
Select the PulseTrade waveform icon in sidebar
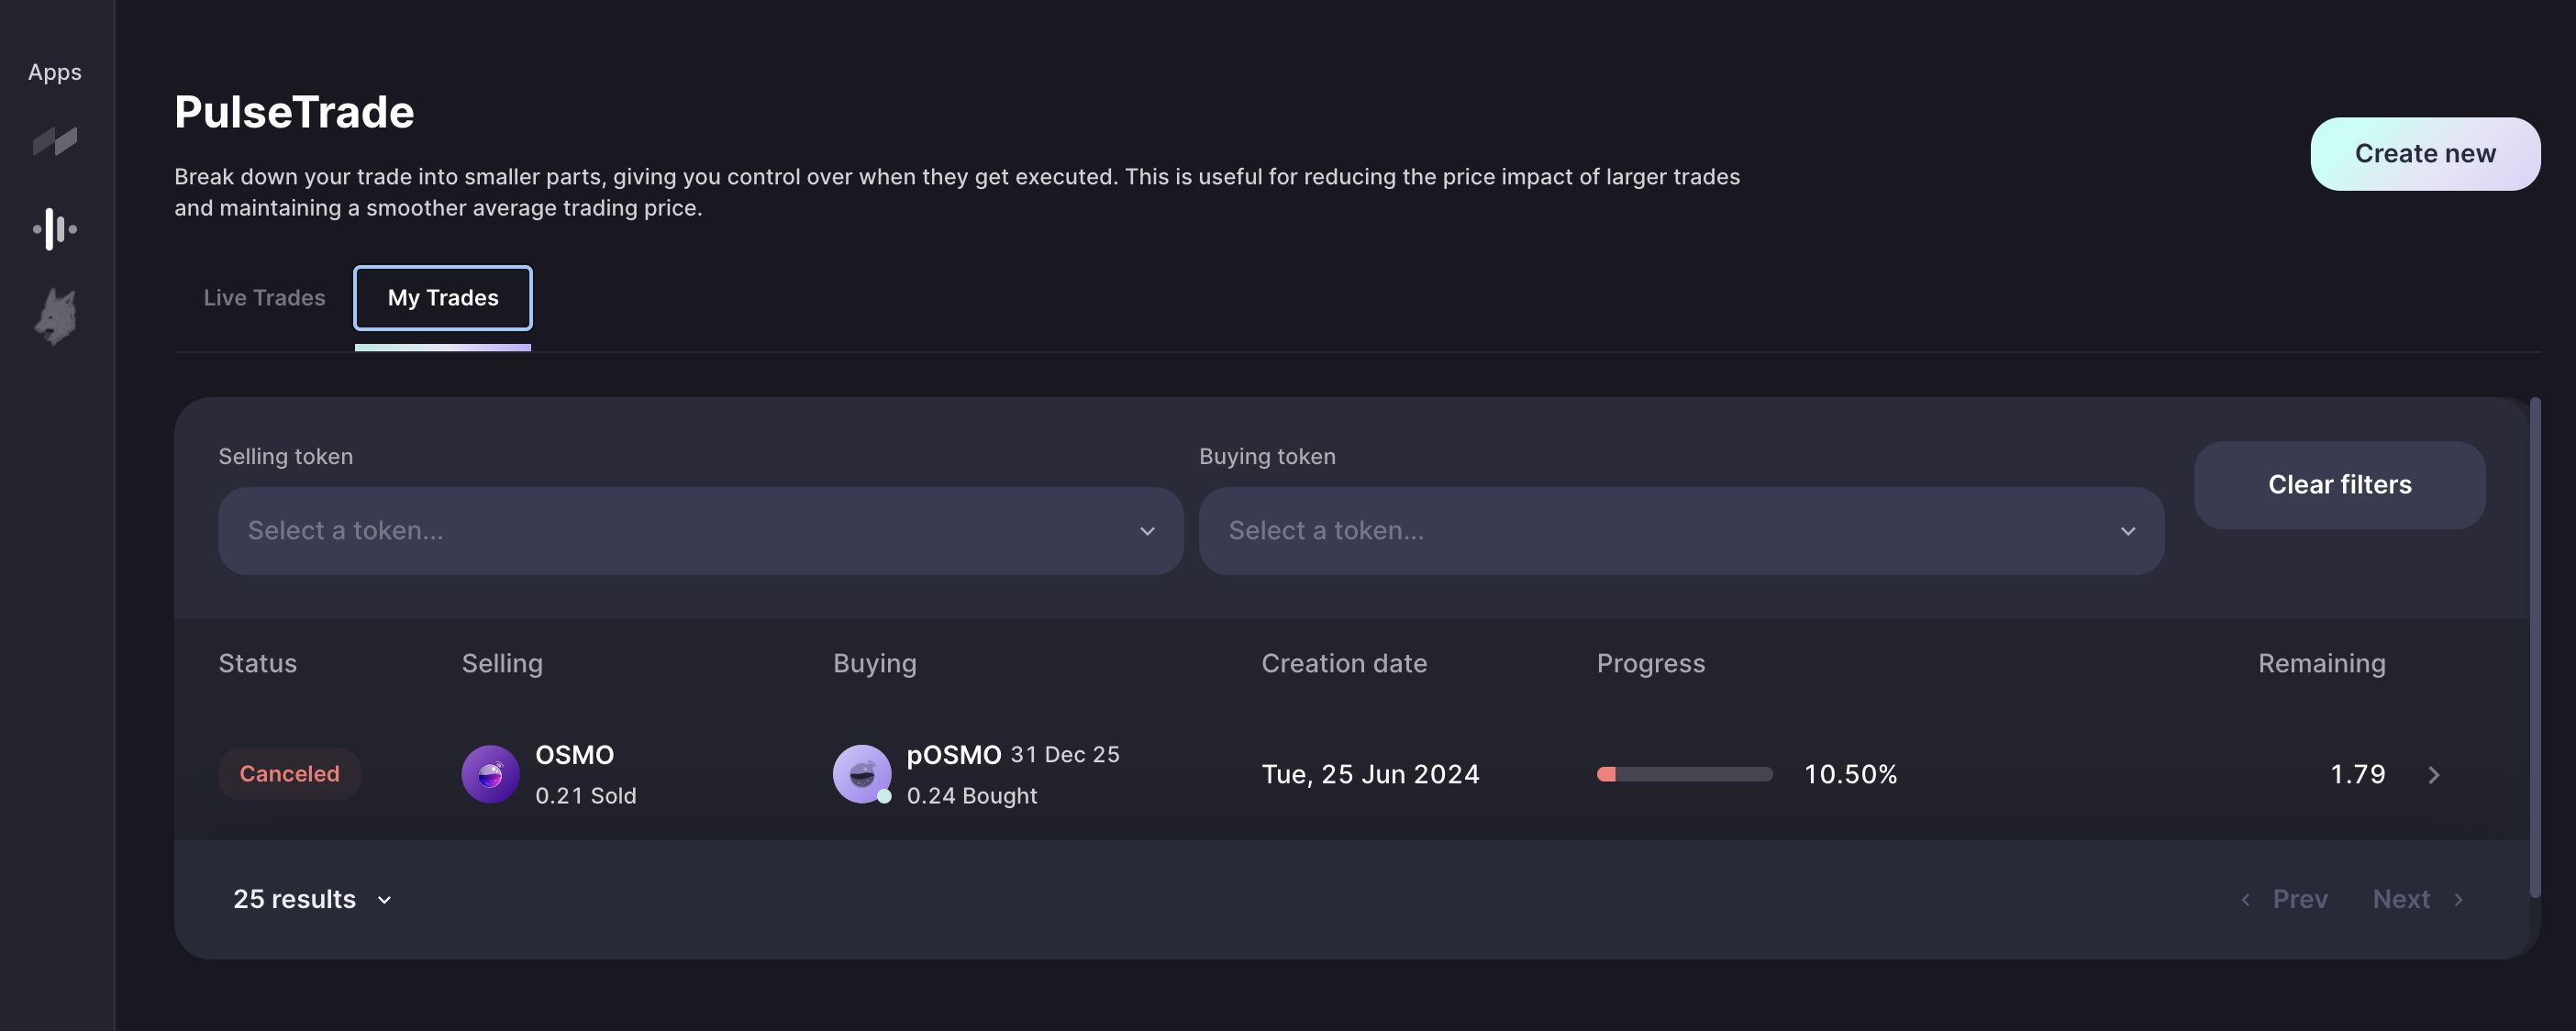coord(55,229)
